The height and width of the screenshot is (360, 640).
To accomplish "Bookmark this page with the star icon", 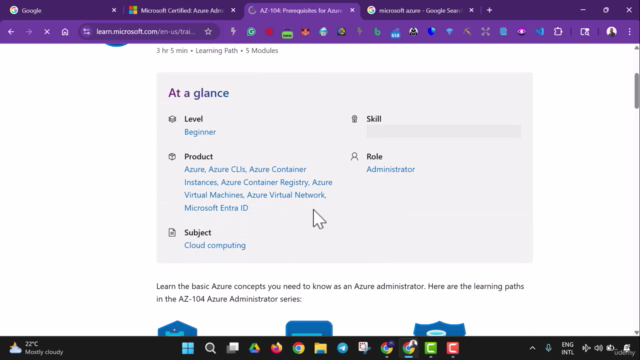I will coord(208,31).
